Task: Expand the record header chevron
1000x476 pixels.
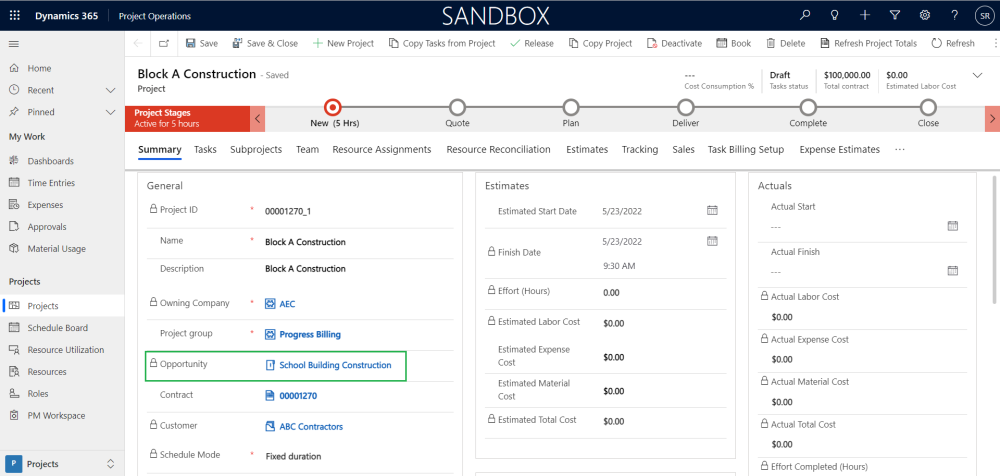Action: pos(977,76)
